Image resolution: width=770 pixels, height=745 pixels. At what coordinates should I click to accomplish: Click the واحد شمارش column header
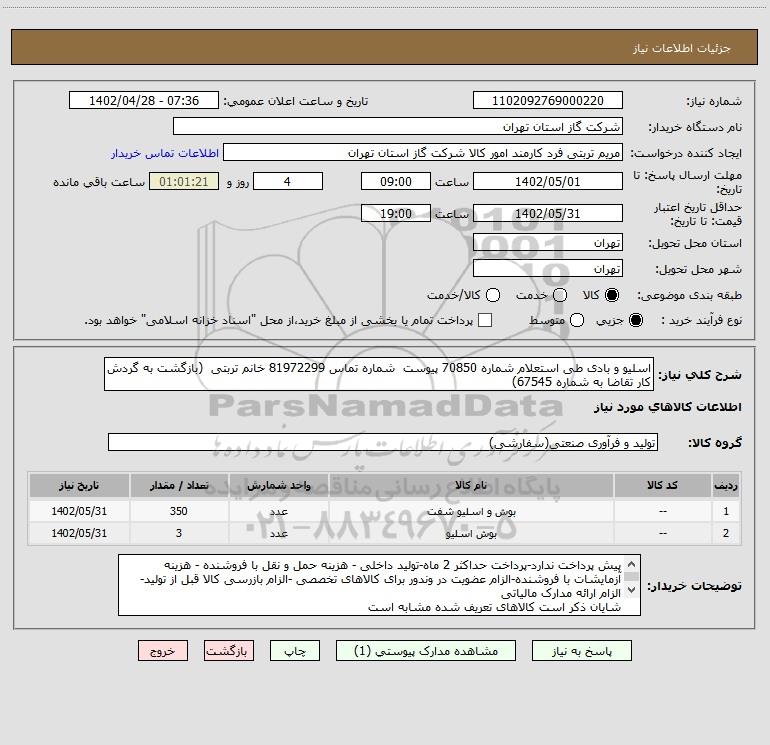tap(278, 485)
